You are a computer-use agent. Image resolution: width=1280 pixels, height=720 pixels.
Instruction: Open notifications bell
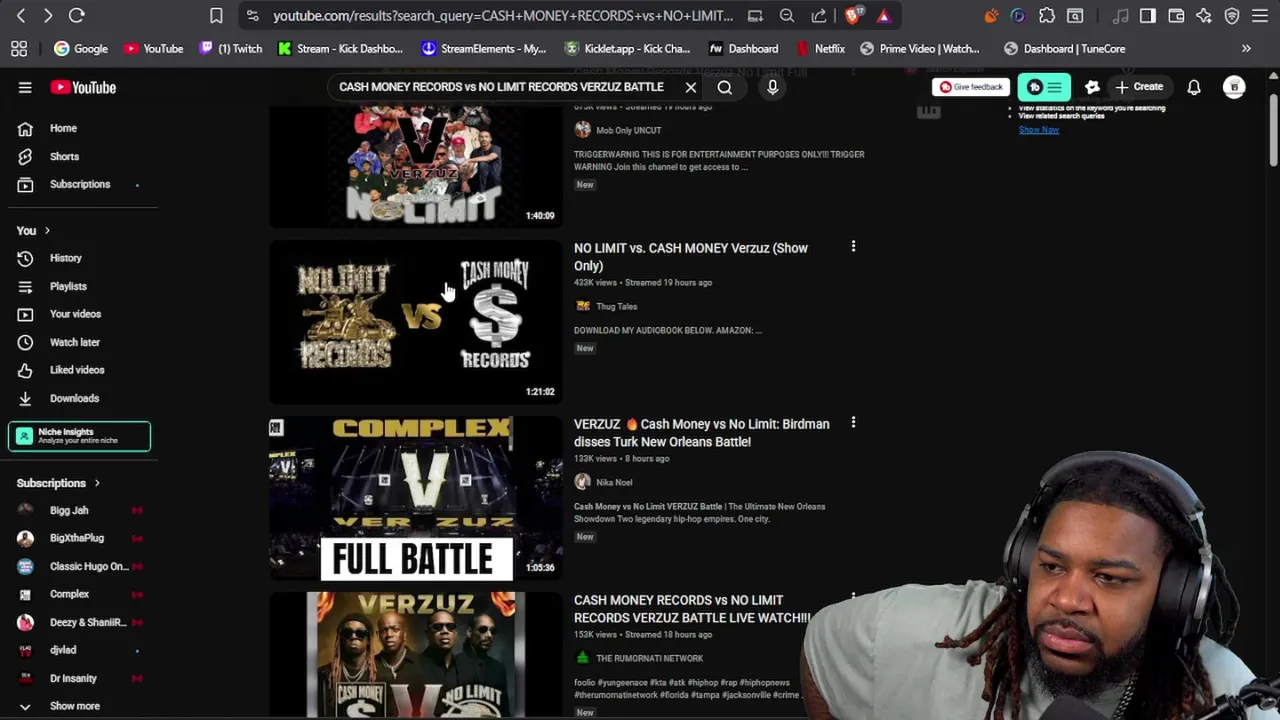[1194, 87]
